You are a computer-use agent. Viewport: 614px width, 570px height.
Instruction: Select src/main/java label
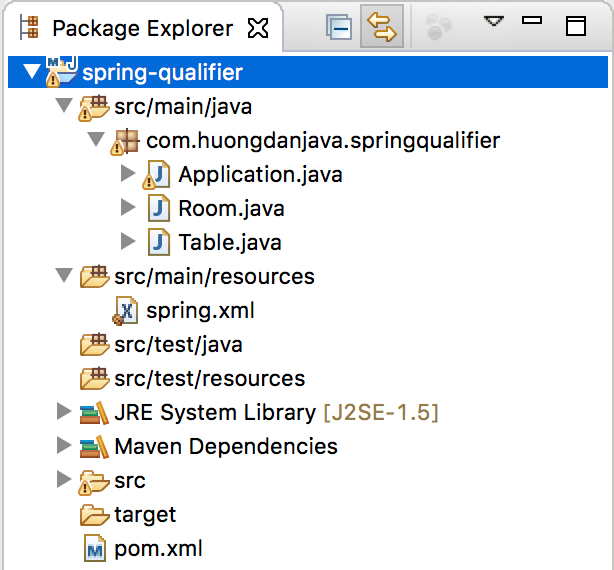[183, 107]
